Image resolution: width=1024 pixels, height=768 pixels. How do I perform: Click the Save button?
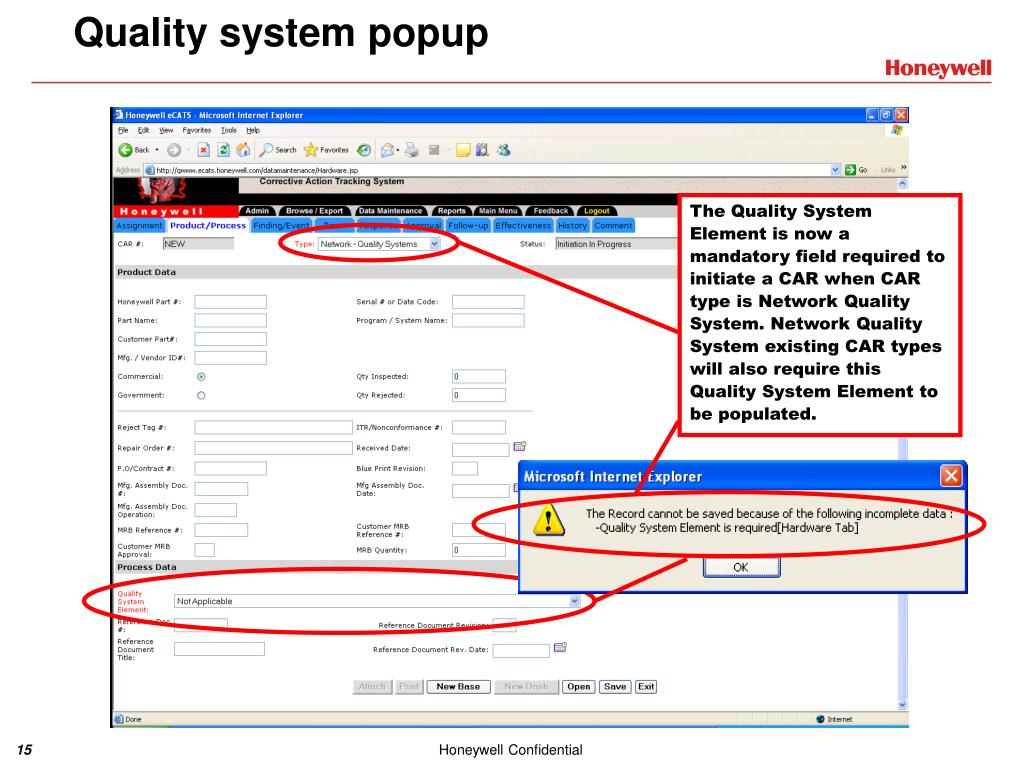(x=615, y=686)
